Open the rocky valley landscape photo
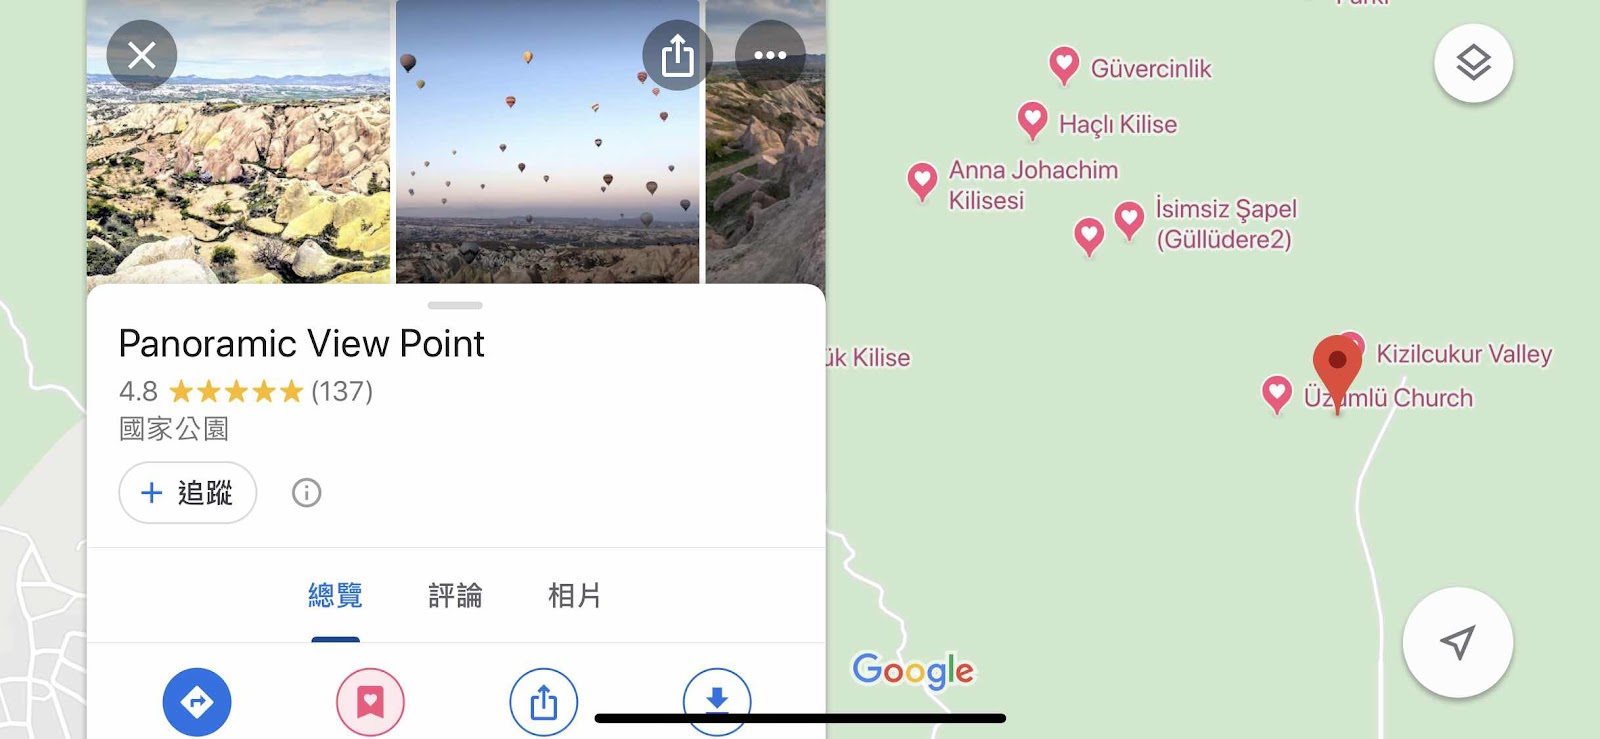Screen dimensions: 1600x739 point(238,142)
